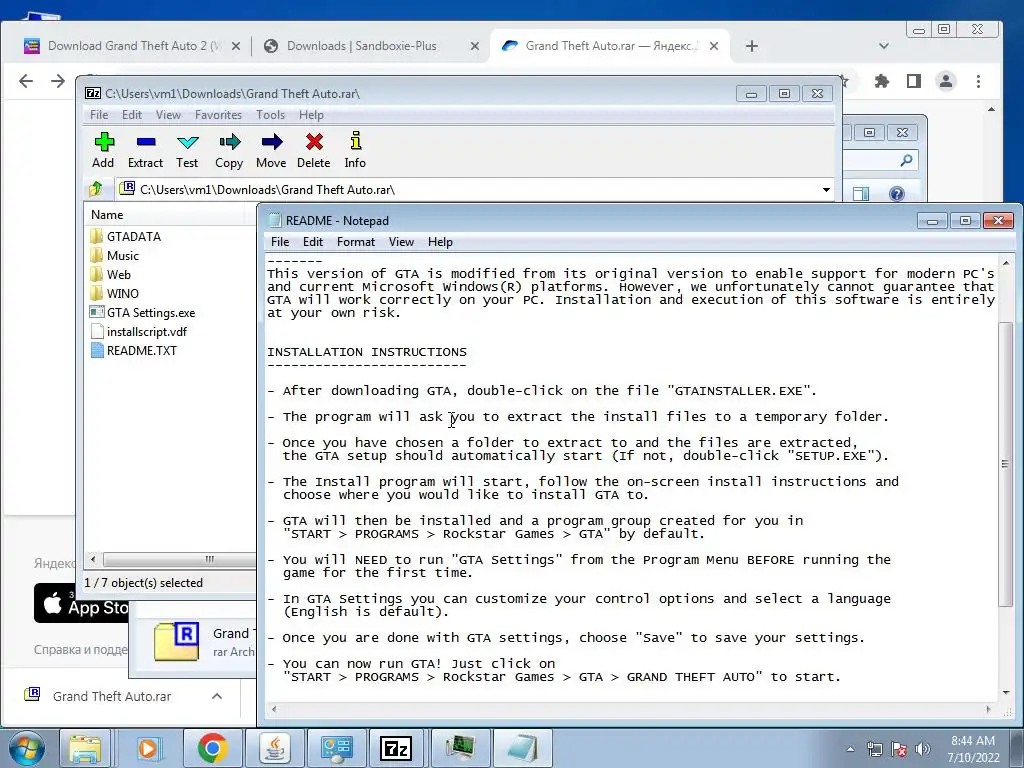The height and width of the screenshot is (768, 1024).
Task: Open Chrome extensions puzzle icon
Action: coord(882,81)
